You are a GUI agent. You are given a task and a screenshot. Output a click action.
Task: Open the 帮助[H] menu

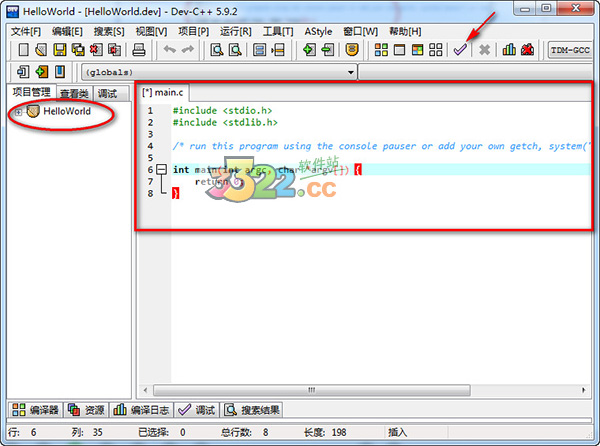[405, 31]
